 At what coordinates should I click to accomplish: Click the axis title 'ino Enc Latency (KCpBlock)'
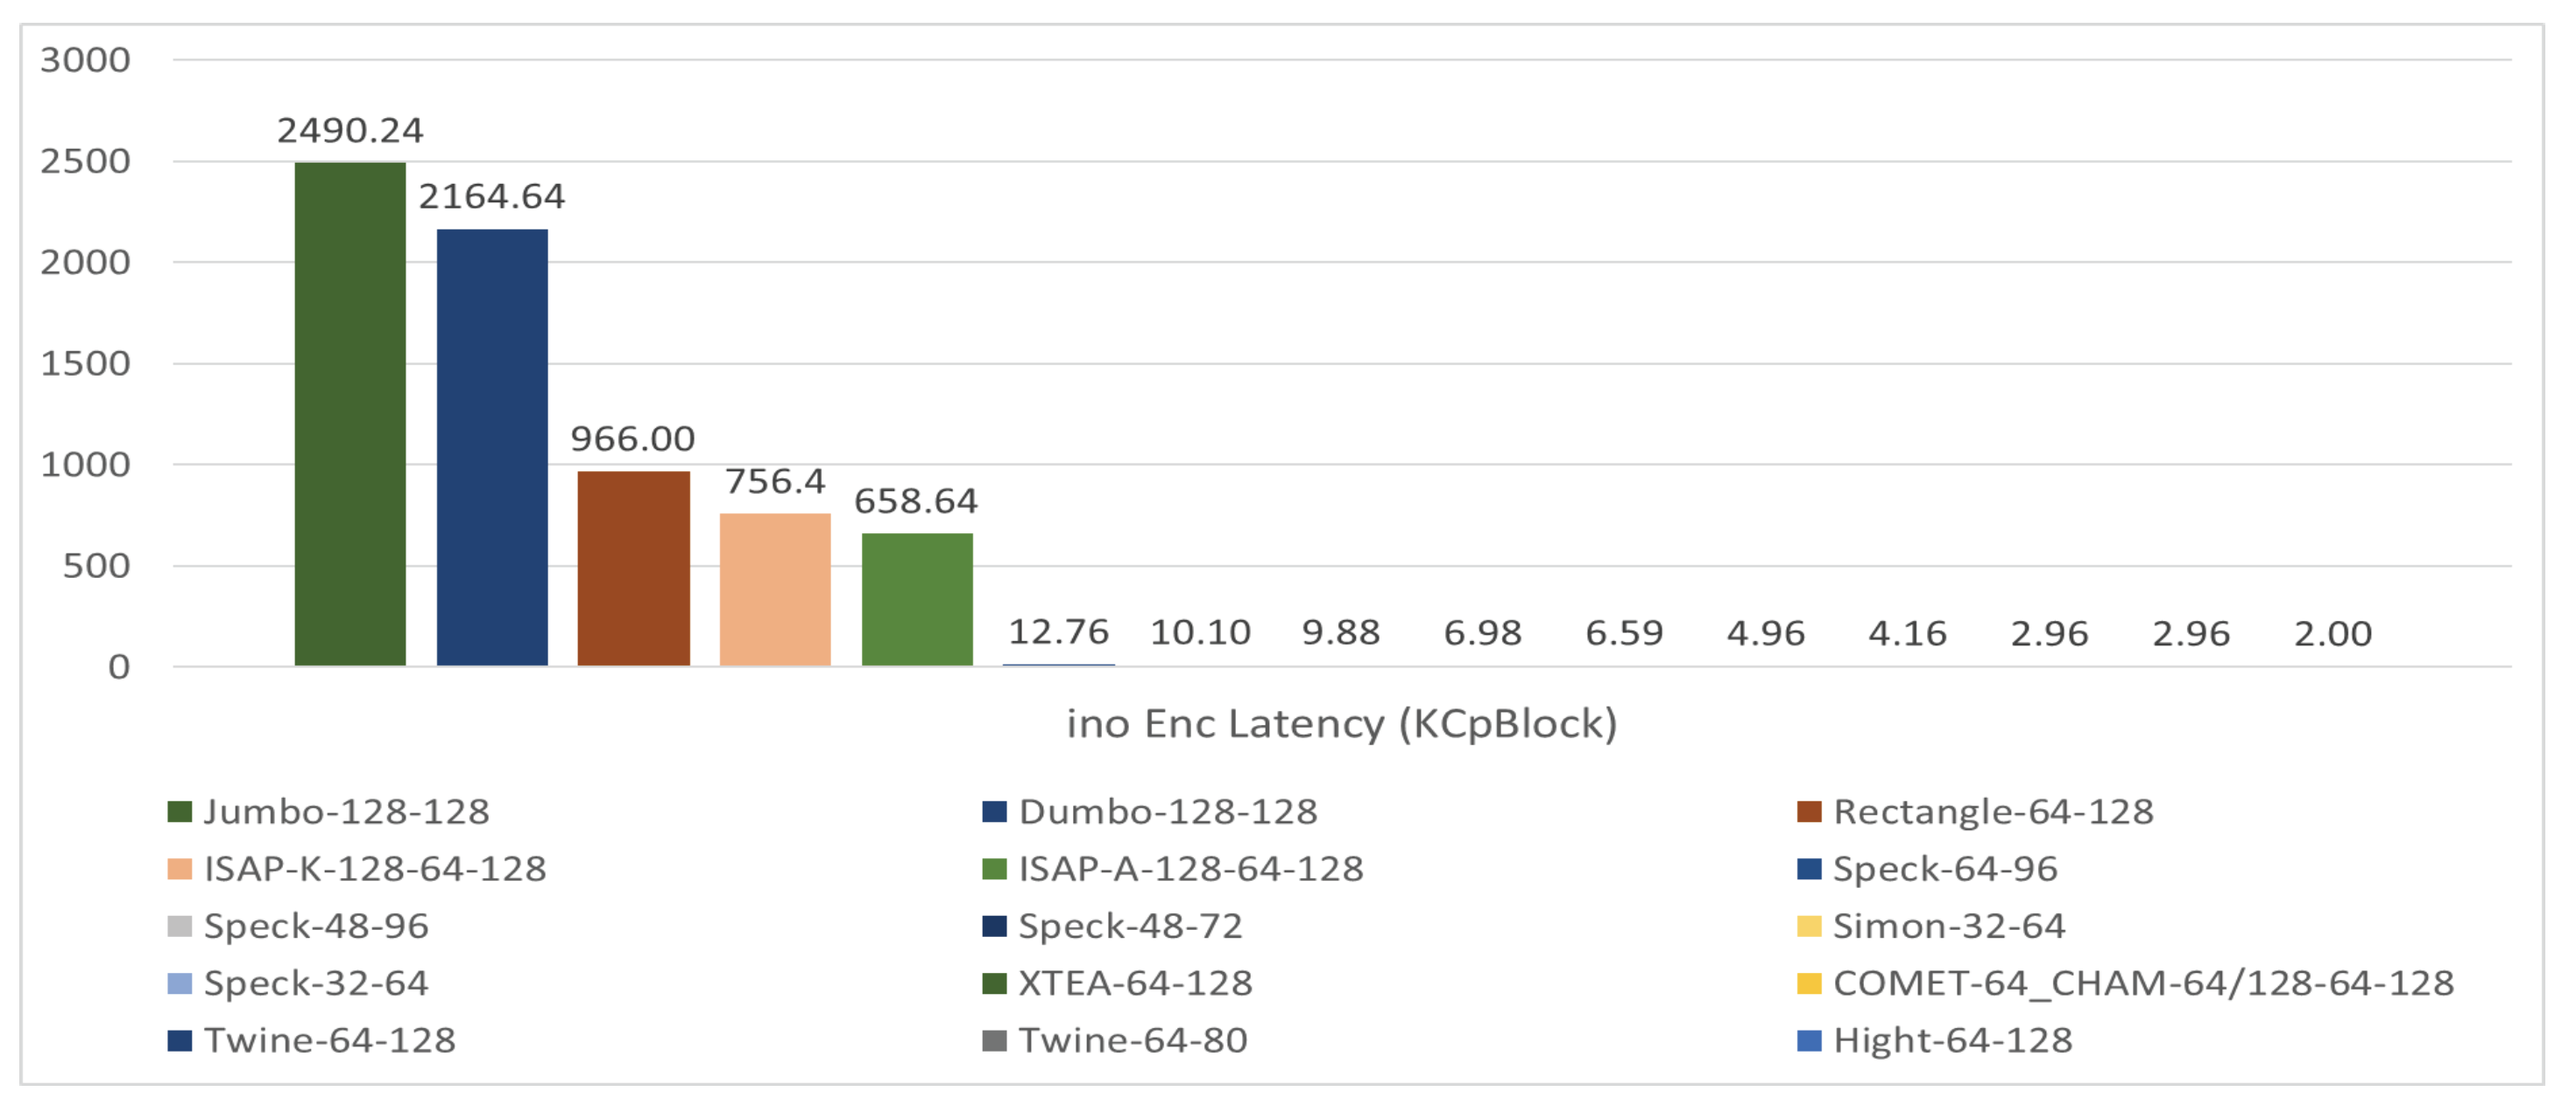[1341, 723]
